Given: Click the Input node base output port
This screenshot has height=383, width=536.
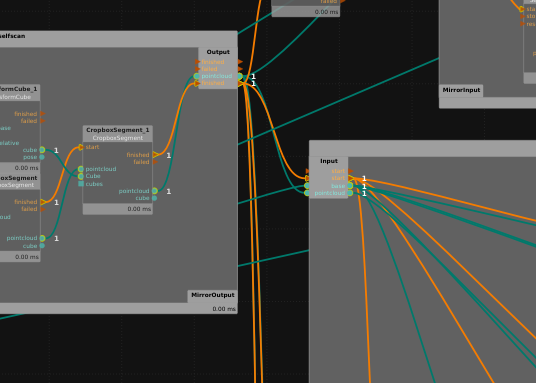Looking at the screenshot, I should pyautogui.click(x=350, y=186).
